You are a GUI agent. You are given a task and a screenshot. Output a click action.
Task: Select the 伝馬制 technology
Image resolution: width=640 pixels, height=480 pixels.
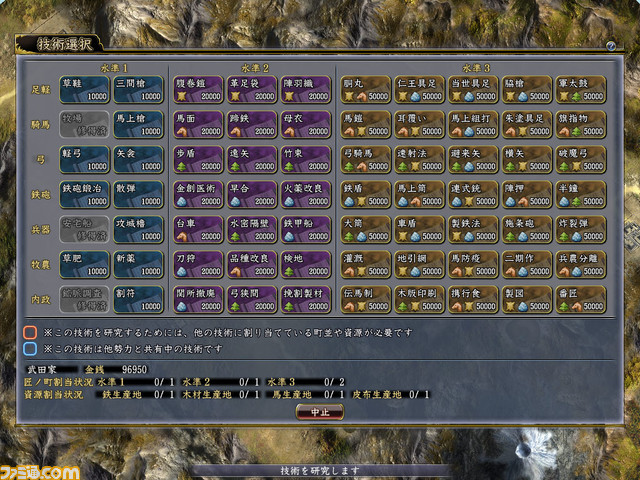[x=365, y=300]
